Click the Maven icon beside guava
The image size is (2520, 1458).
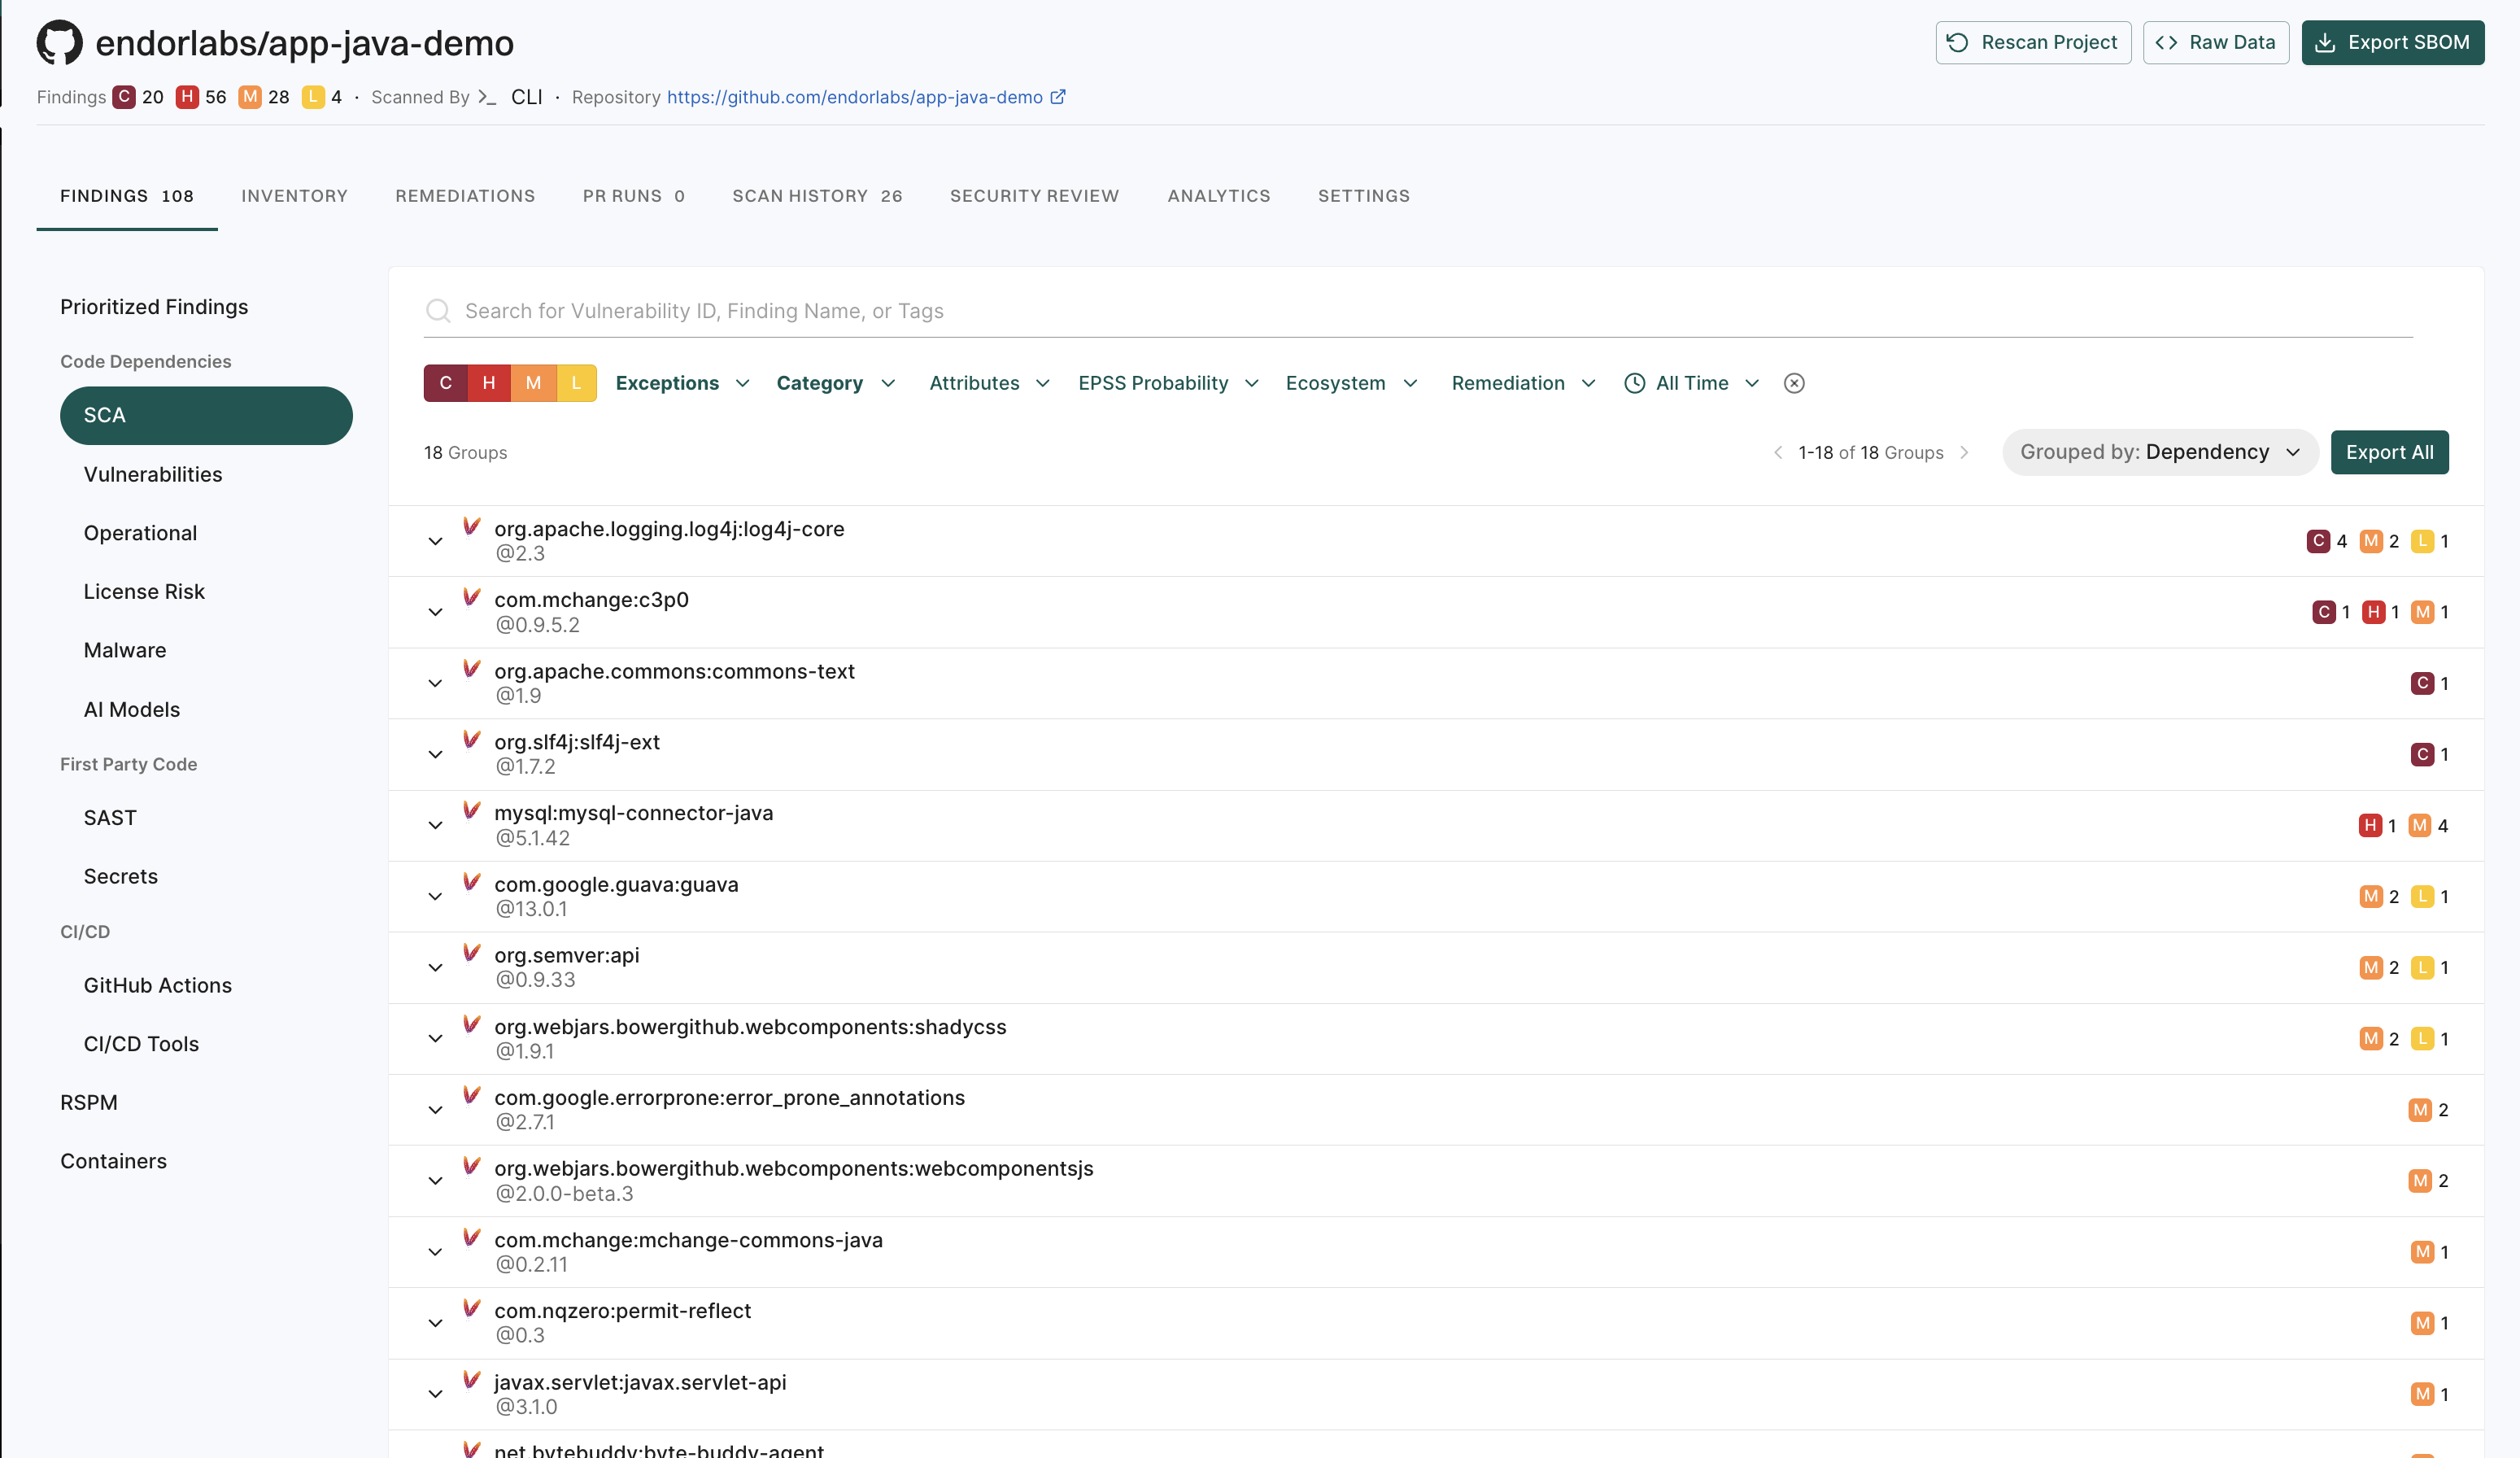472,882
